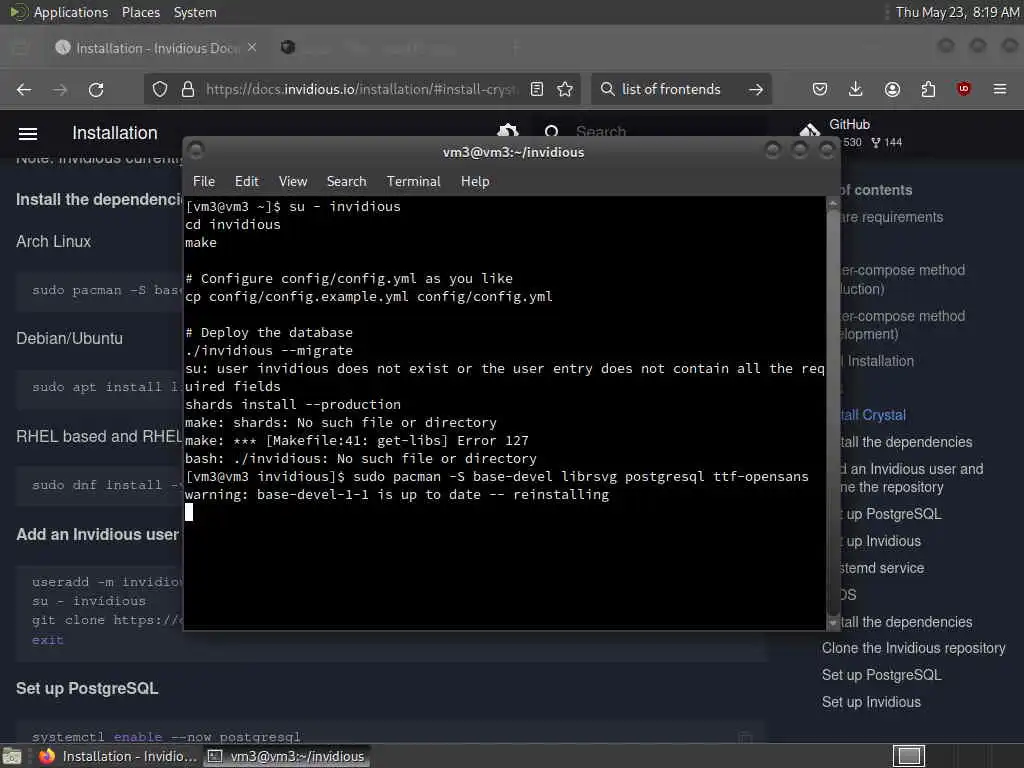Submit the 'list of frontends' search arrow
The height and width of the screenshot is (768, 1024).
tap(756, 89)
